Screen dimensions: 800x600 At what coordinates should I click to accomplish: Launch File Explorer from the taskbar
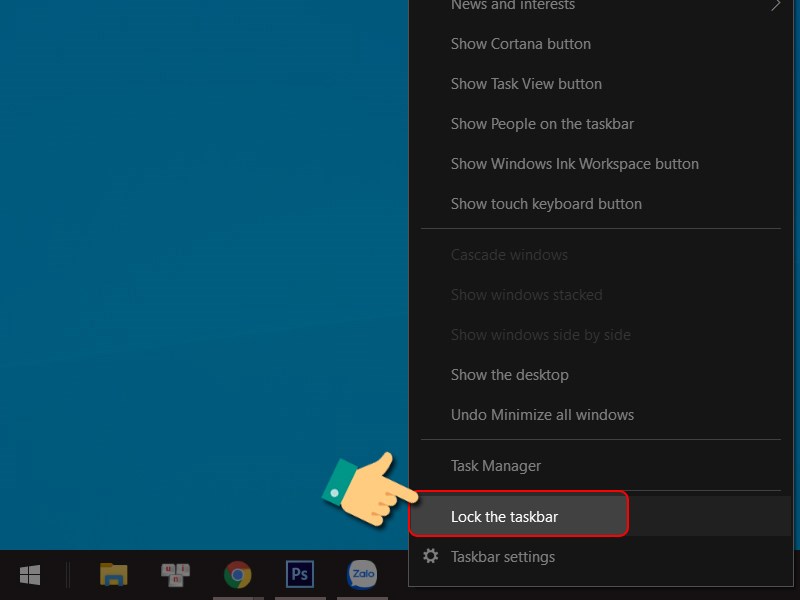tap(113, 575)
